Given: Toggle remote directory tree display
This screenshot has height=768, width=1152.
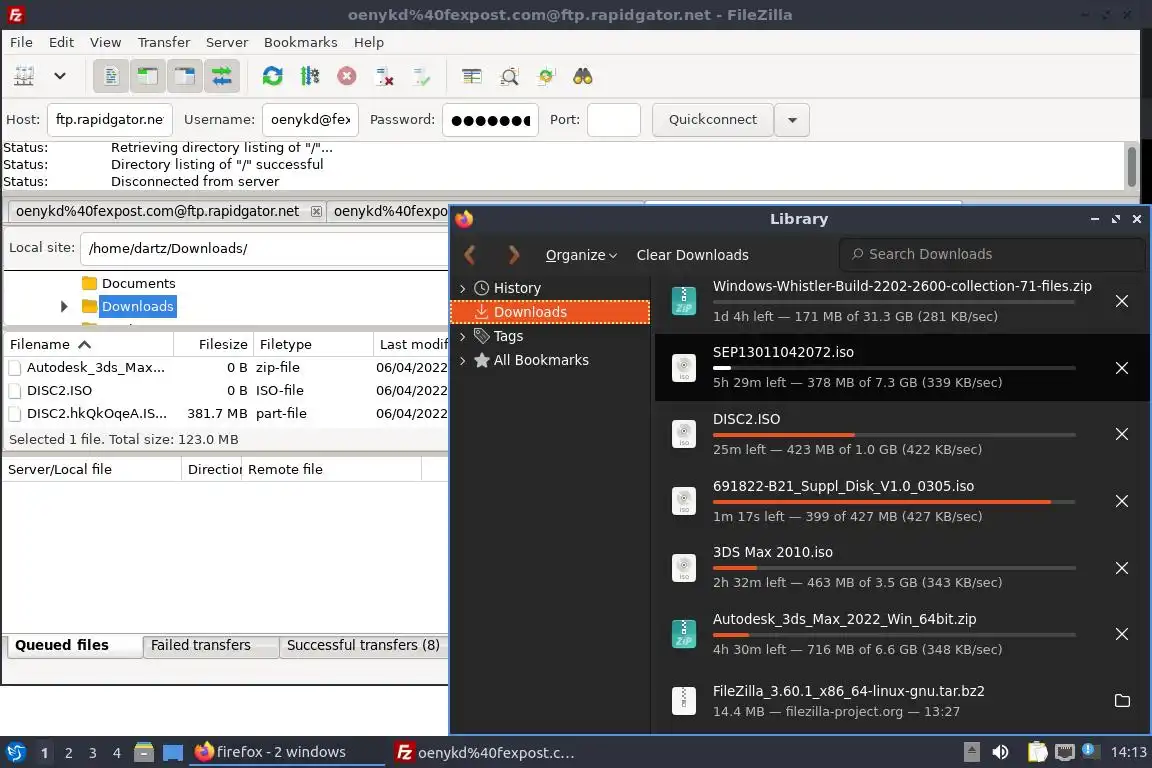Looking at the screenshot, I should (184, 76).
